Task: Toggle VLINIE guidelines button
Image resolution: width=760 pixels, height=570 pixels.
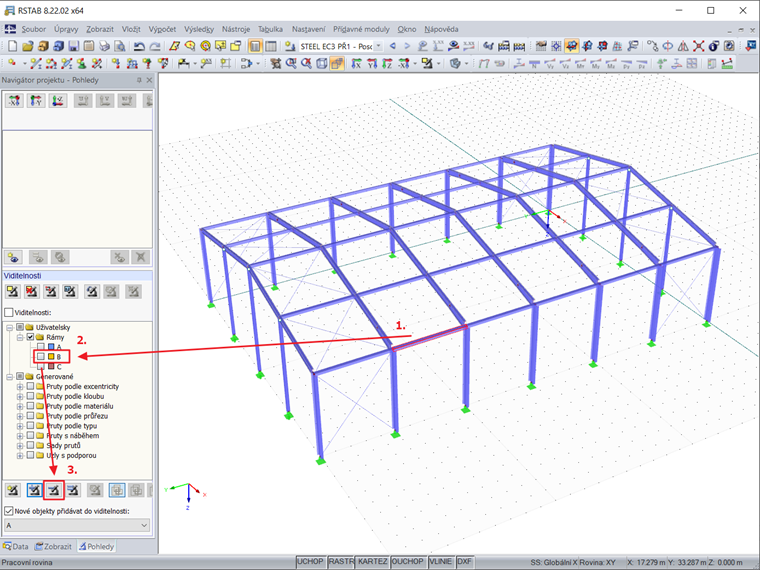Action: point(440,562)
